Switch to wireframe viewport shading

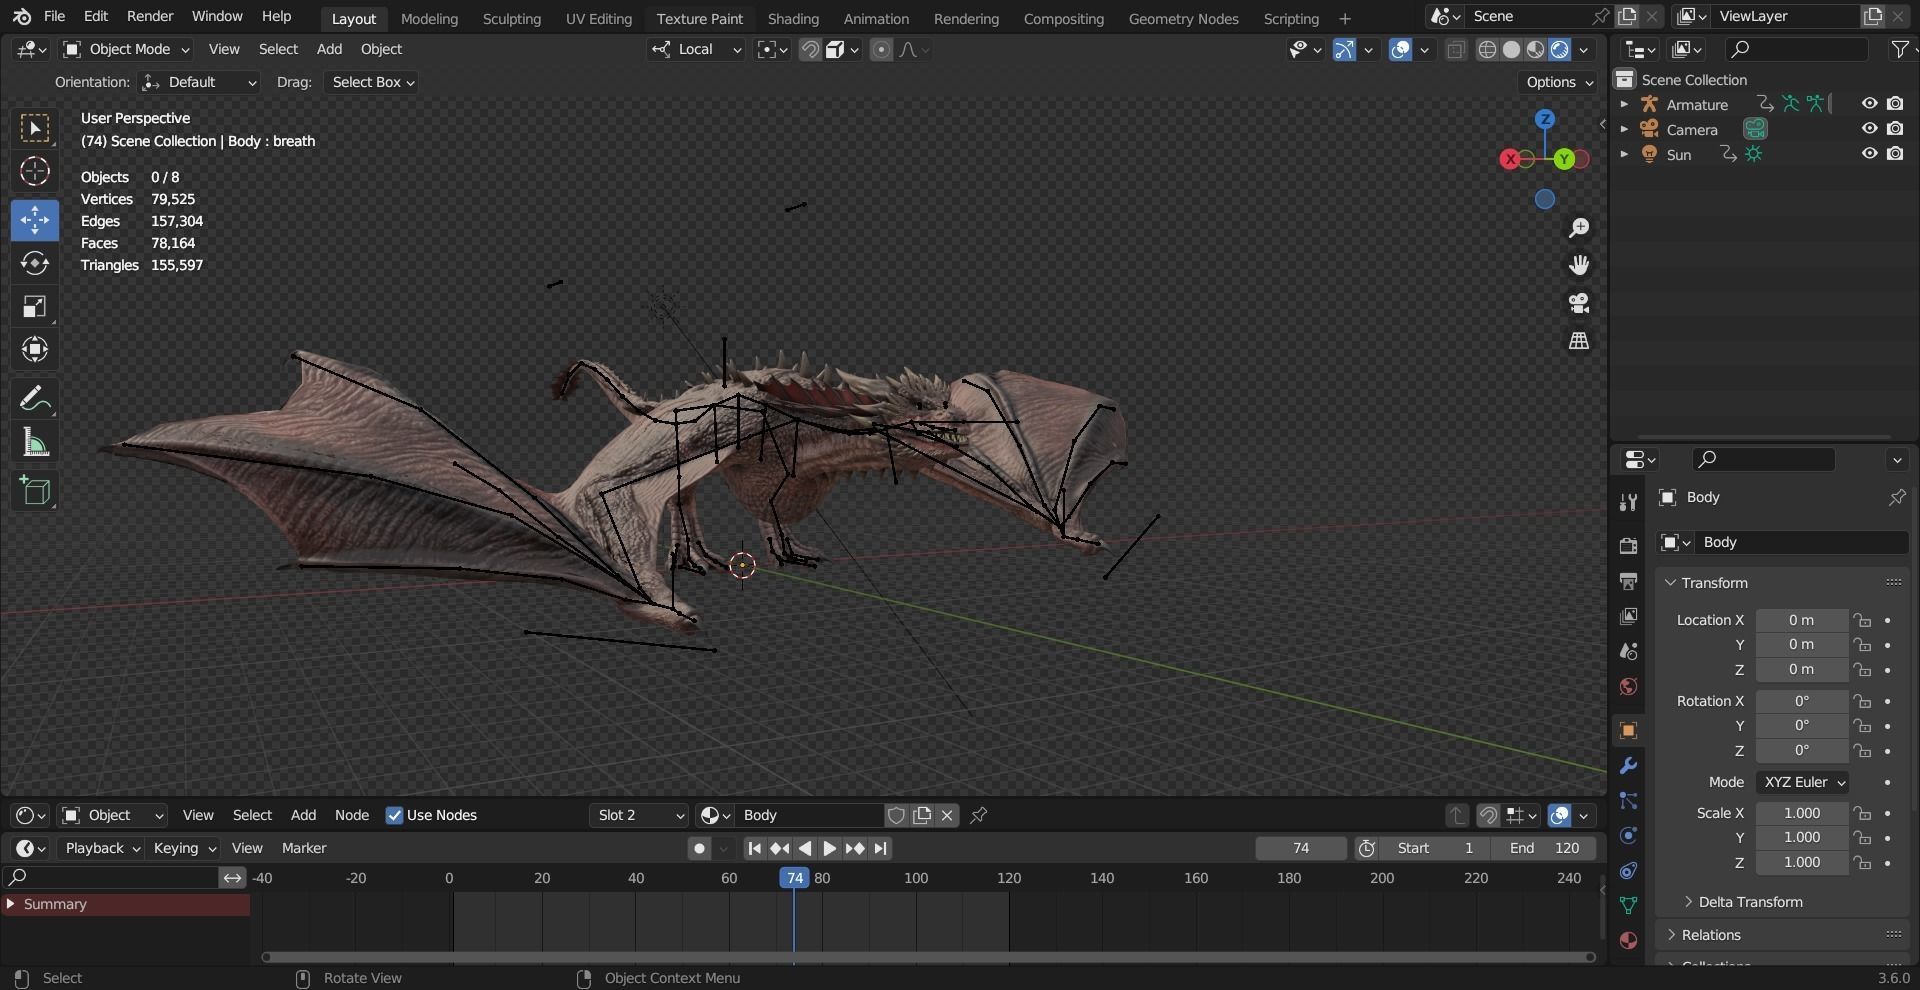tap(1487, 50)
